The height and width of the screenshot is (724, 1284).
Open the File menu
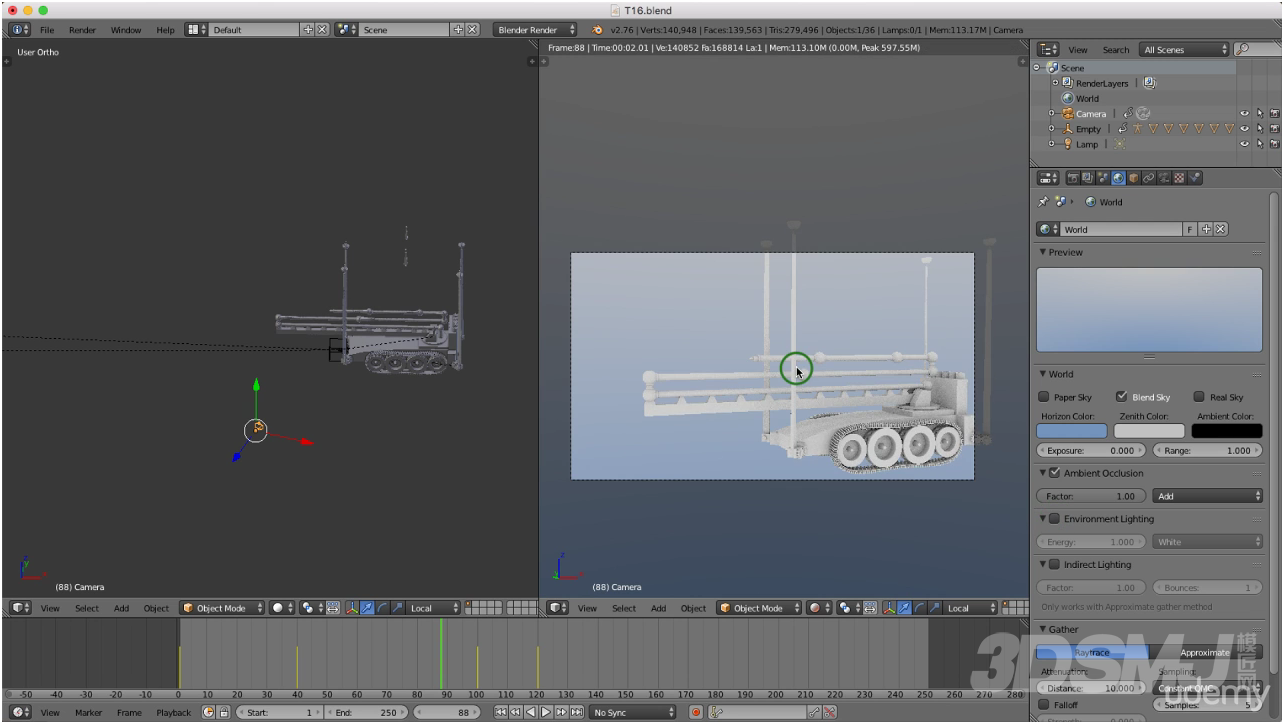tap(47, 30)
